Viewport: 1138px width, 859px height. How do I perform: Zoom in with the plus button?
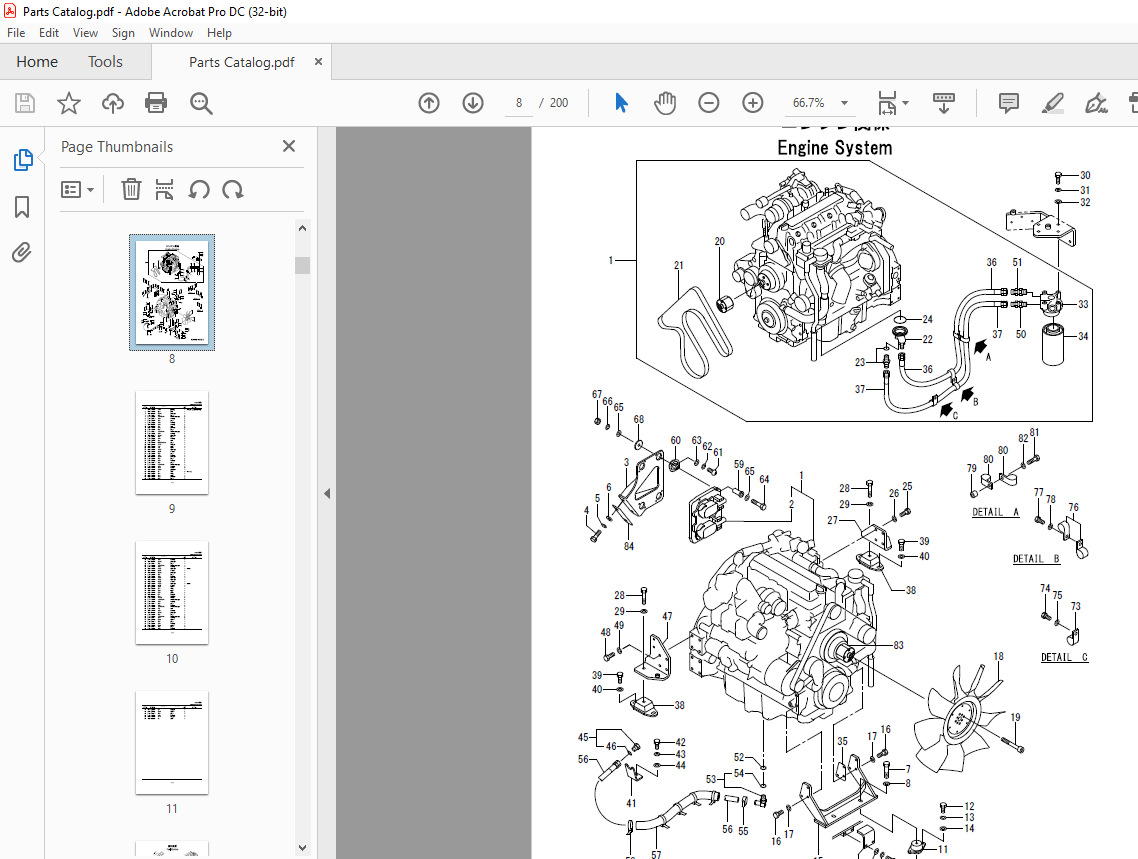tap(753, 103)
